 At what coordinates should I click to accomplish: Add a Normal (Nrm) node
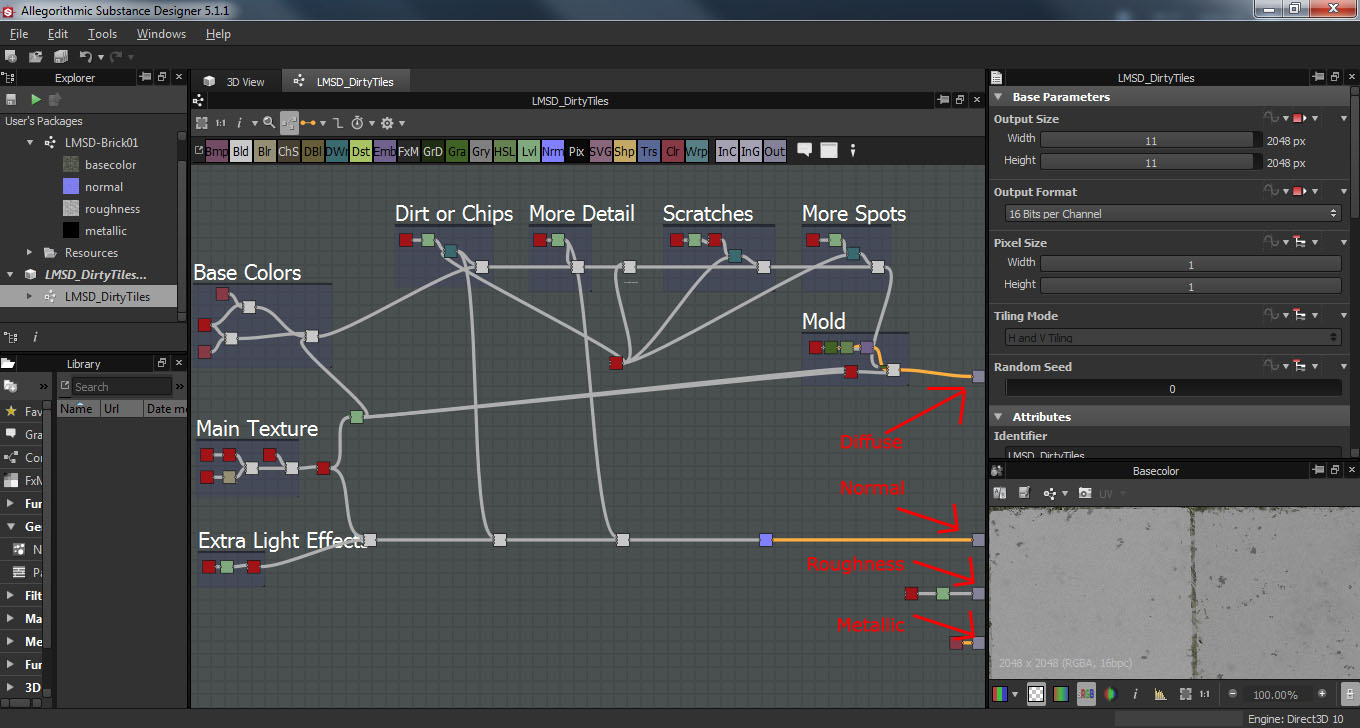[x=553, y=151]
